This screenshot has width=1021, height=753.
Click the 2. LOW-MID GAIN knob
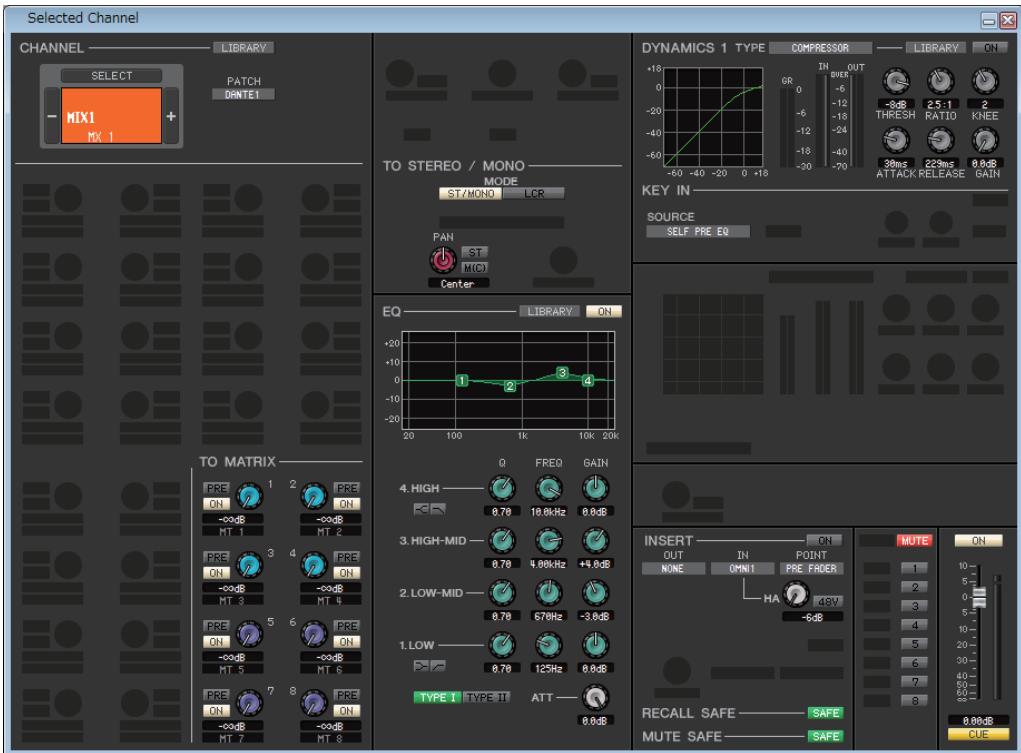pyautogui.click(x=594, y=593)
